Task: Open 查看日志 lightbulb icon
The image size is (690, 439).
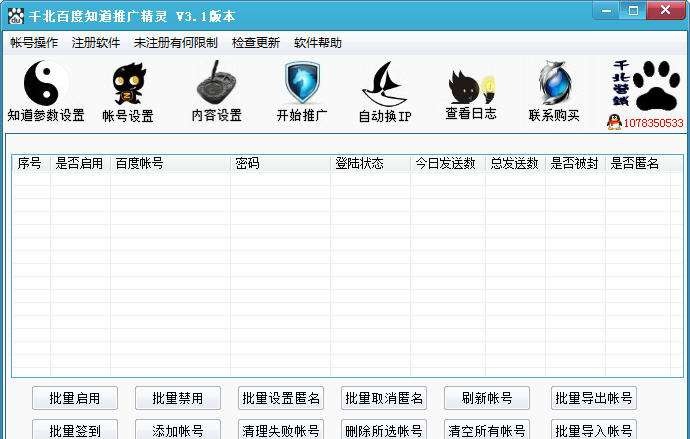Action: click(x=471, y=87)
